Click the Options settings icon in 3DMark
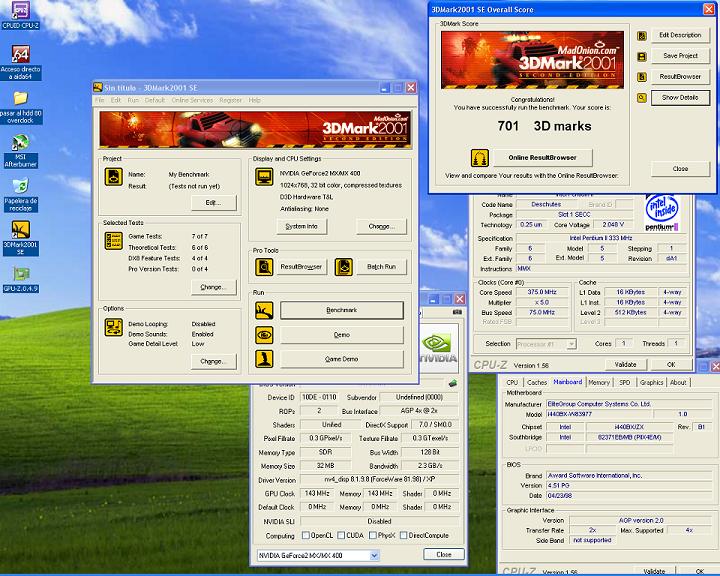This screenshot has height=576, width=720. point(113,328)
